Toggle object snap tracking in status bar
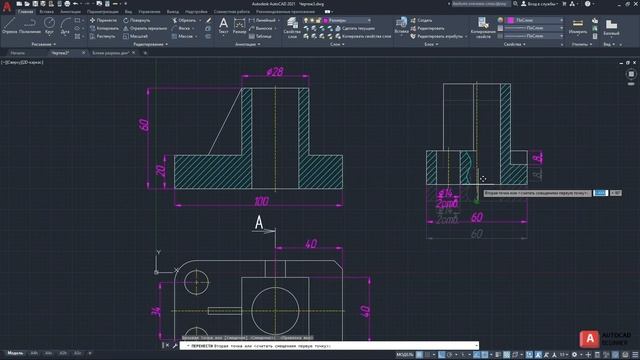 click(x=476, y=355)
